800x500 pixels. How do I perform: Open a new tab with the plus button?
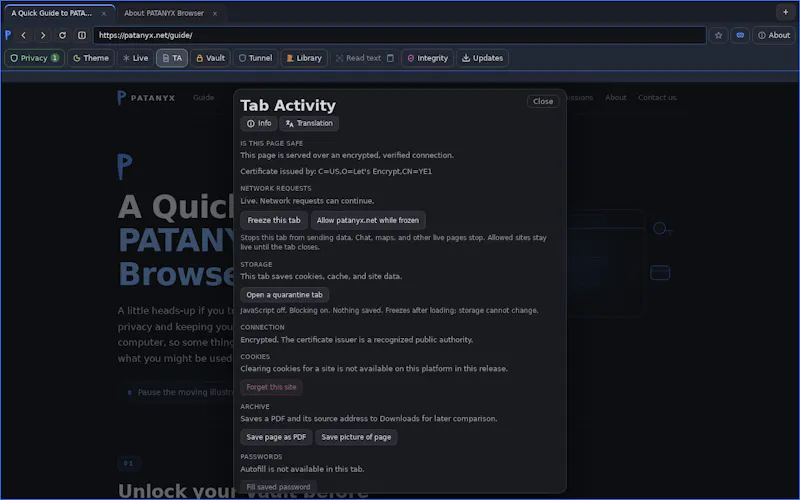pos(786,12)
